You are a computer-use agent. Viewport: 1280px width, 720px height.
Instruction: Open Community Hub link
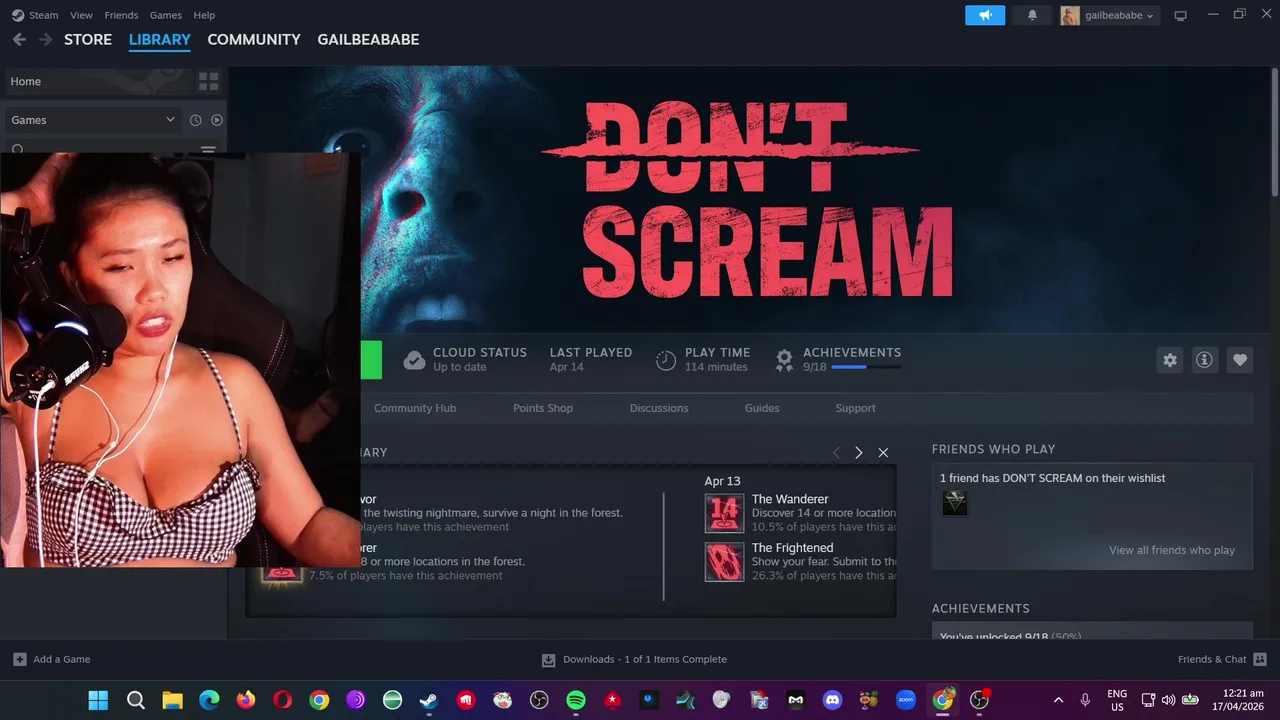415,408
